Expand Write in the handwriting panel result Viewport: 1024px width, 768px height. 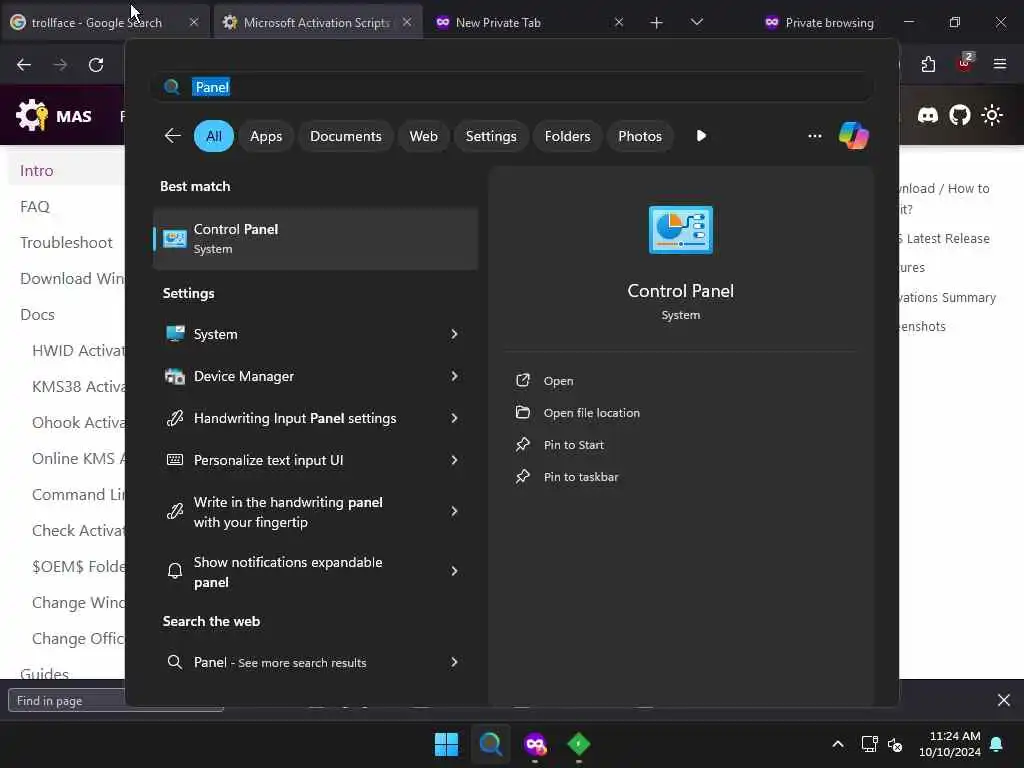[454, 511]
